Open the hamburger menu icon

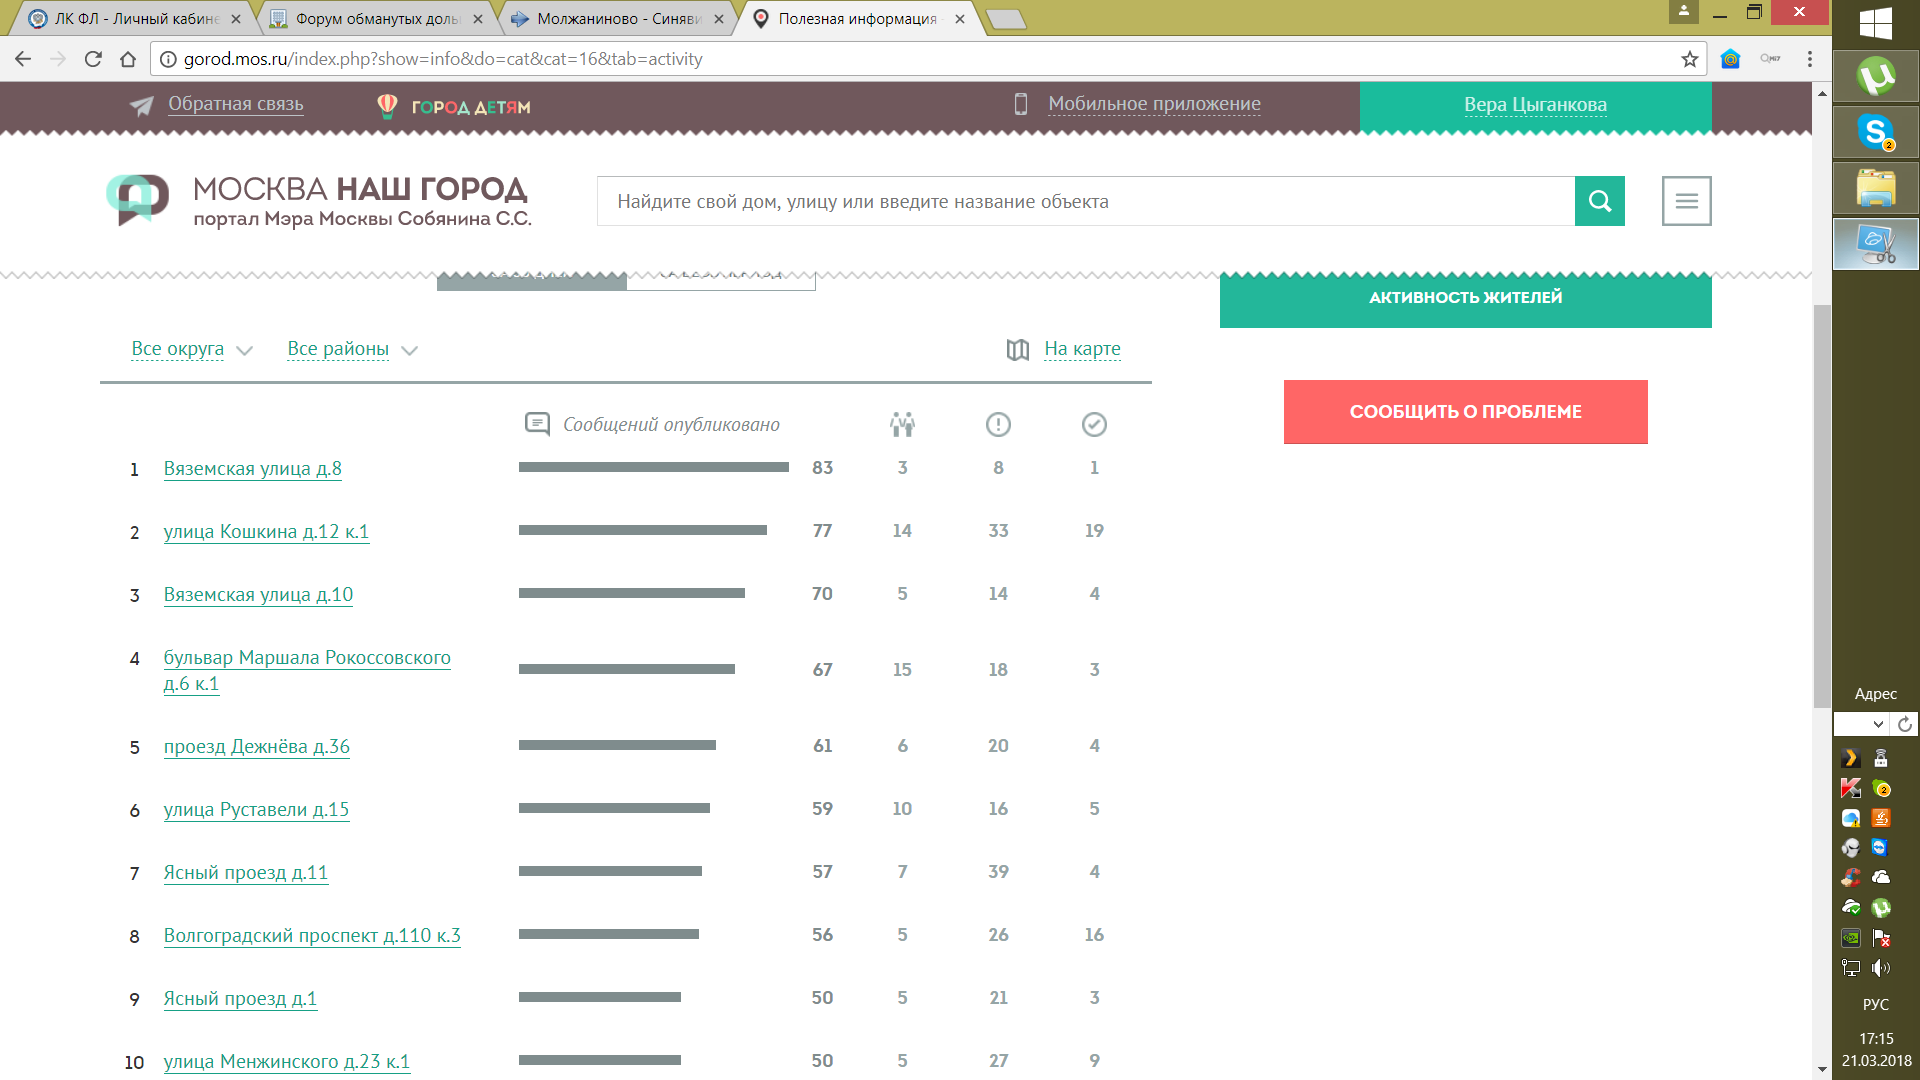(x=1686, y=201)
